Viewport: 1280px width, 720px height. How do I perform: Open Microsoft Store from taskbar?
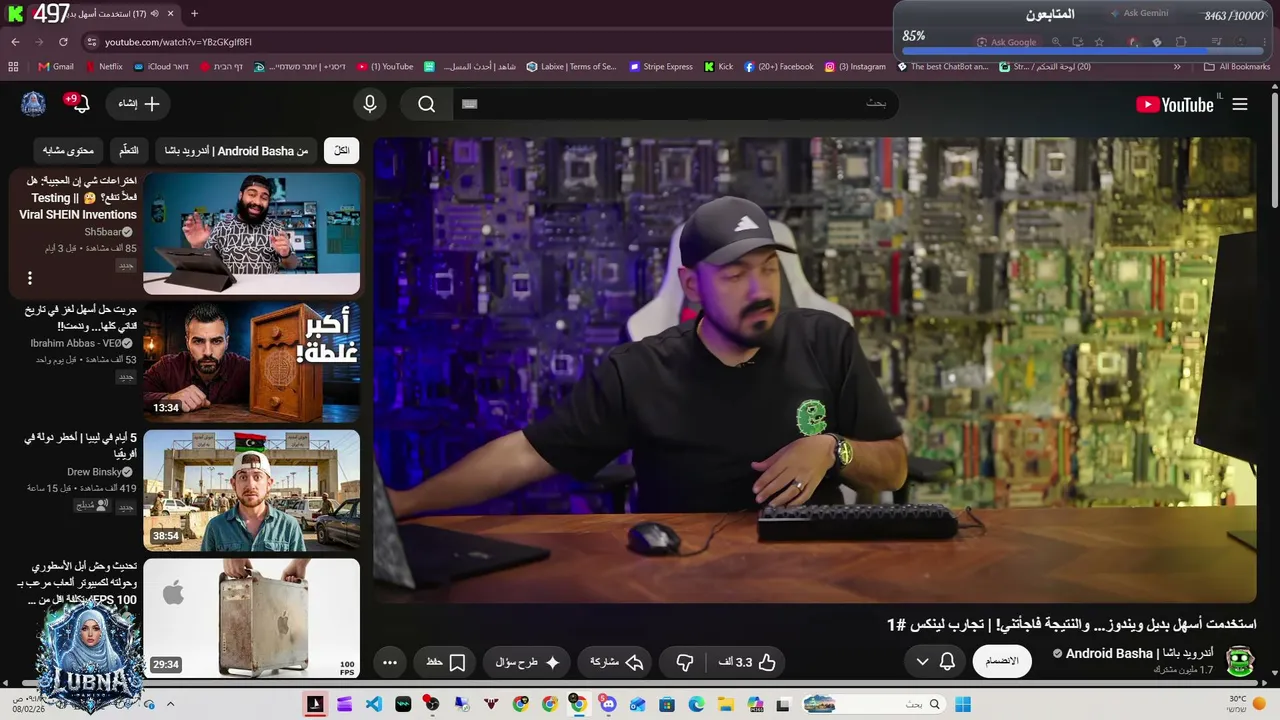coord(667,704)
